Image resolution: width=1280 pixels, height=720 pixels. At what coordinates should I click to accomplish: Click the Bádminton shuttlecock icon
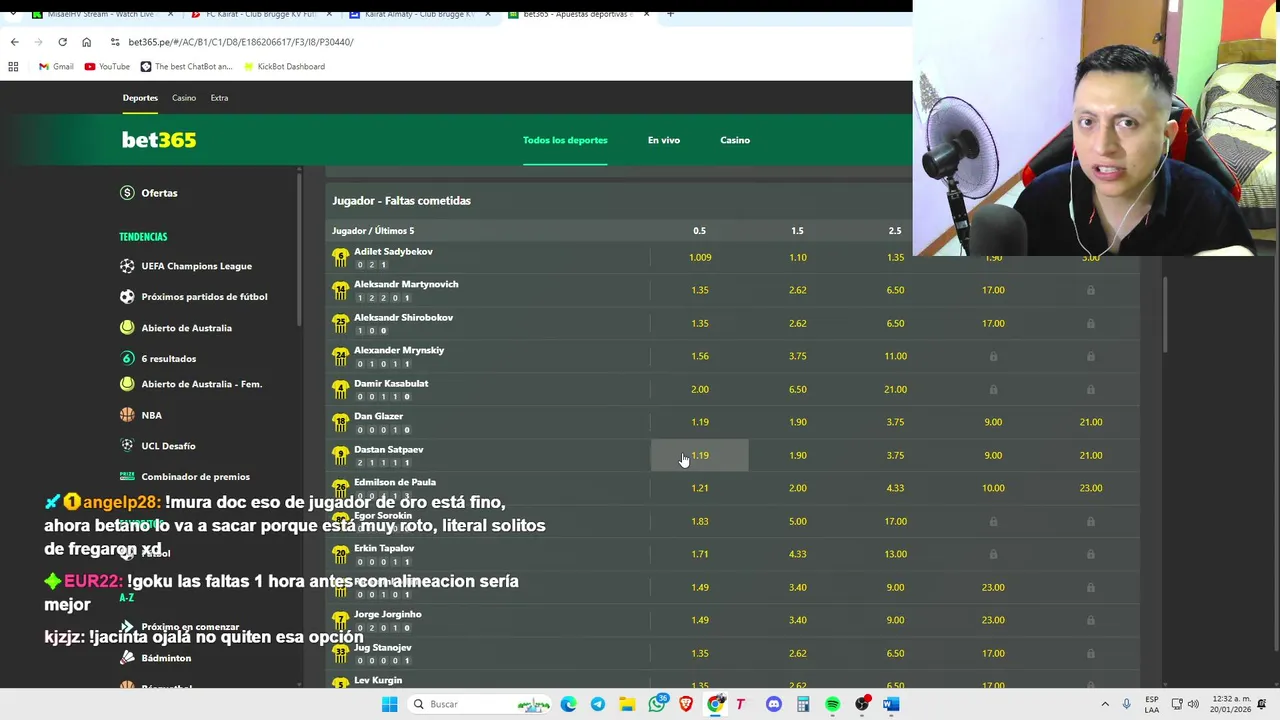click(127, 658)
